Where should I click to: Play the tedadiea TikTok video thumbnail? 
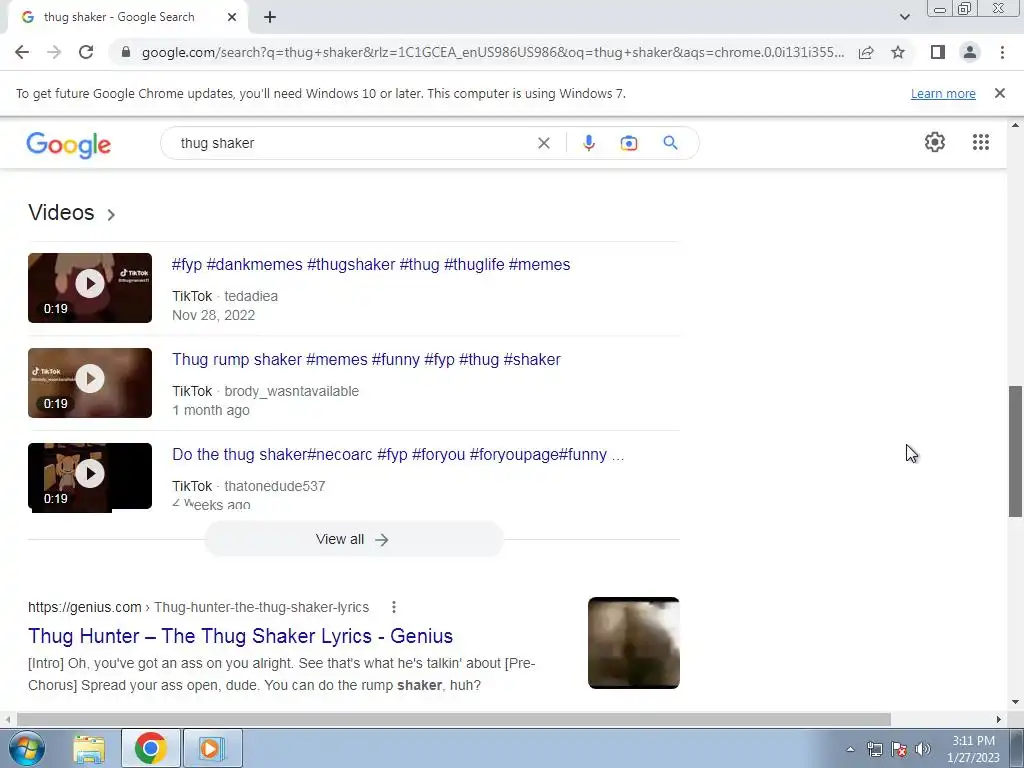pyautogui.click(x=90, y=288)
